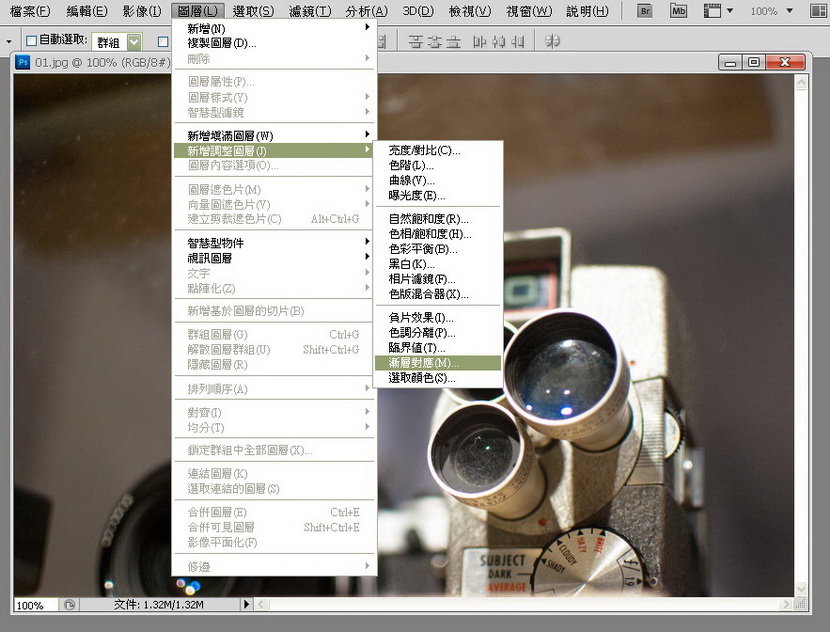Open the 濾鏡(T) menu
The height and width of the screenshot is (632, 830).
tap(309, 11)
